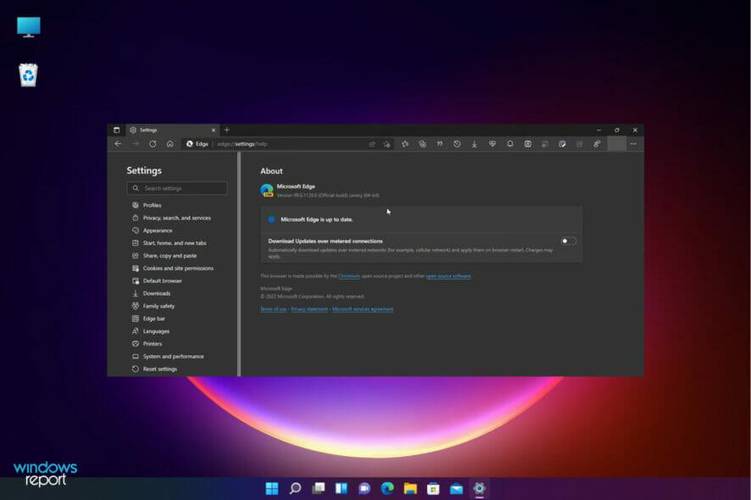Image resolution: width=751 pixels, height=500 pixels.
Task: Open the Terms of use link
Action: tap(273, 309)
